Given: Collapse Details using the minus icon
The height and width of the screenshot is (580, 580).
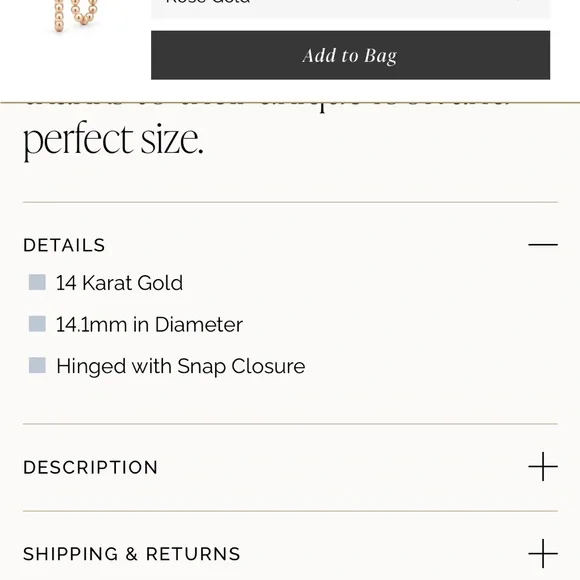Looking at the screenshot, I should coord(543,245).
